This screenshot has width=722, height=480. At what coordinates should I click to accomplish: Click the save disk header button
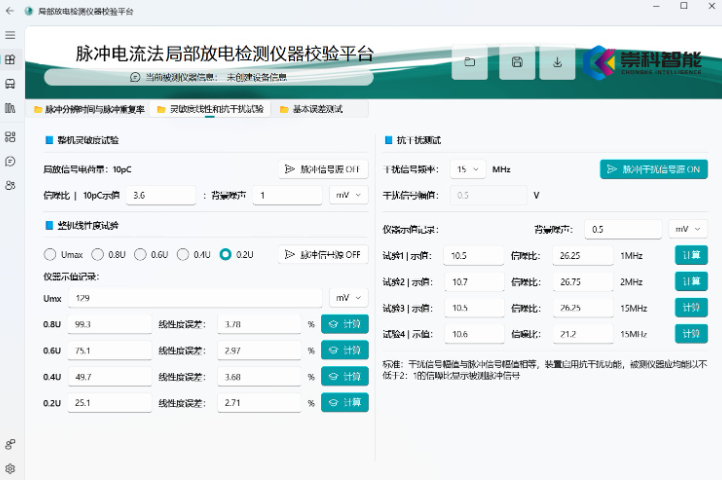pyautogui.click(x=517, y=62)
